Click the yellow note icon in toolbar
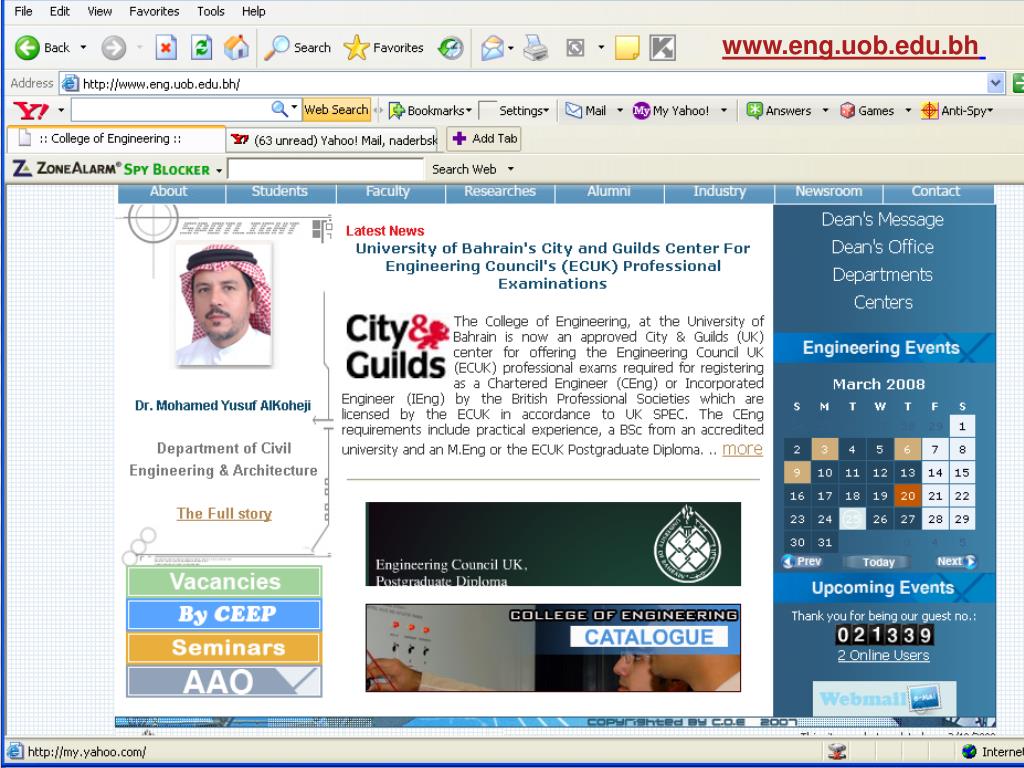Viewport: 1024px width, 768px height. pyautogui.click(x=627, y=48)
